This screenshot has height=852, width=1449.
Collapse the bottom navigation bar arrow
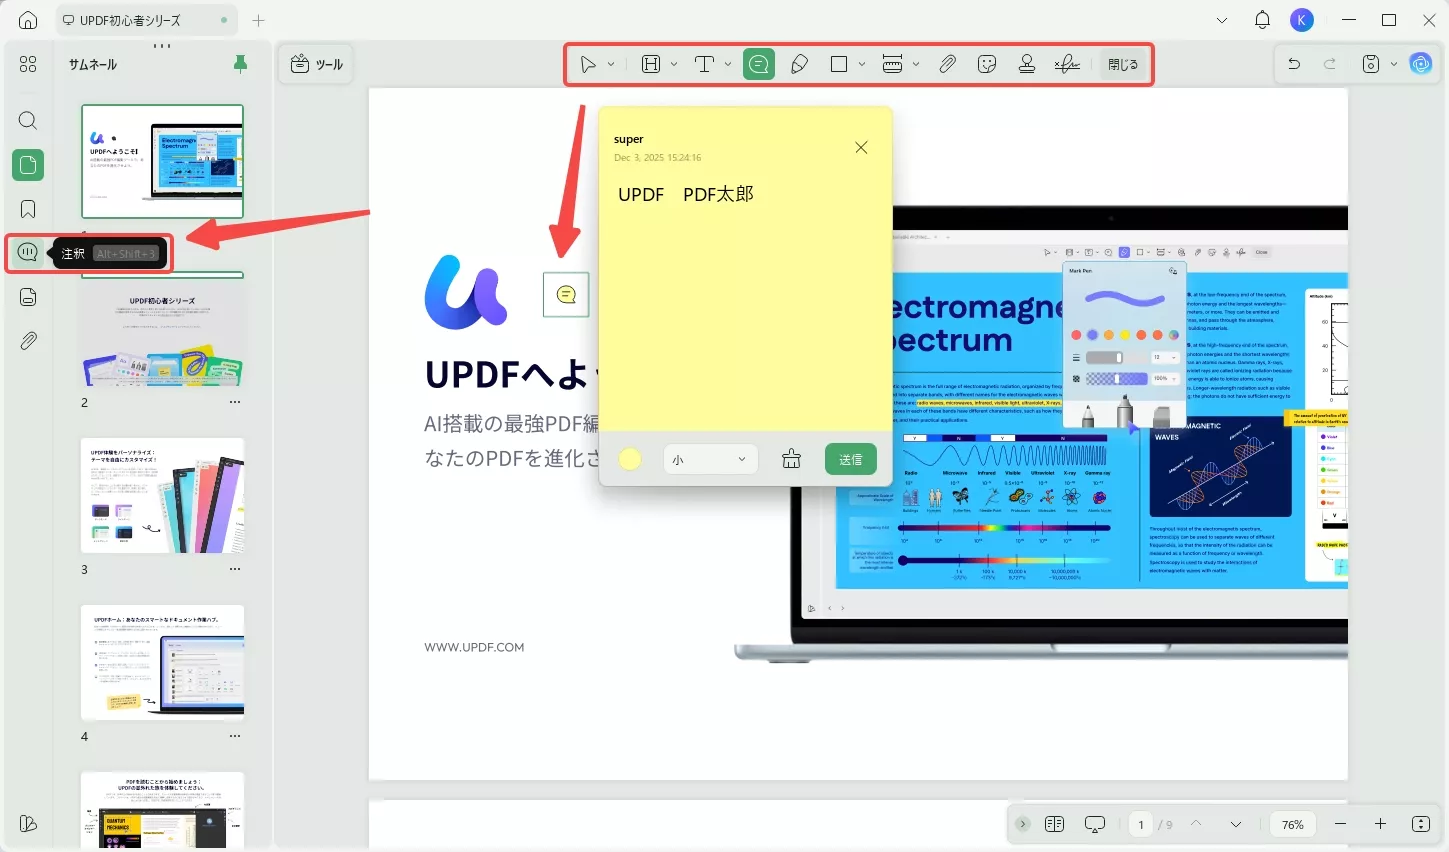tap(1022, 824)
